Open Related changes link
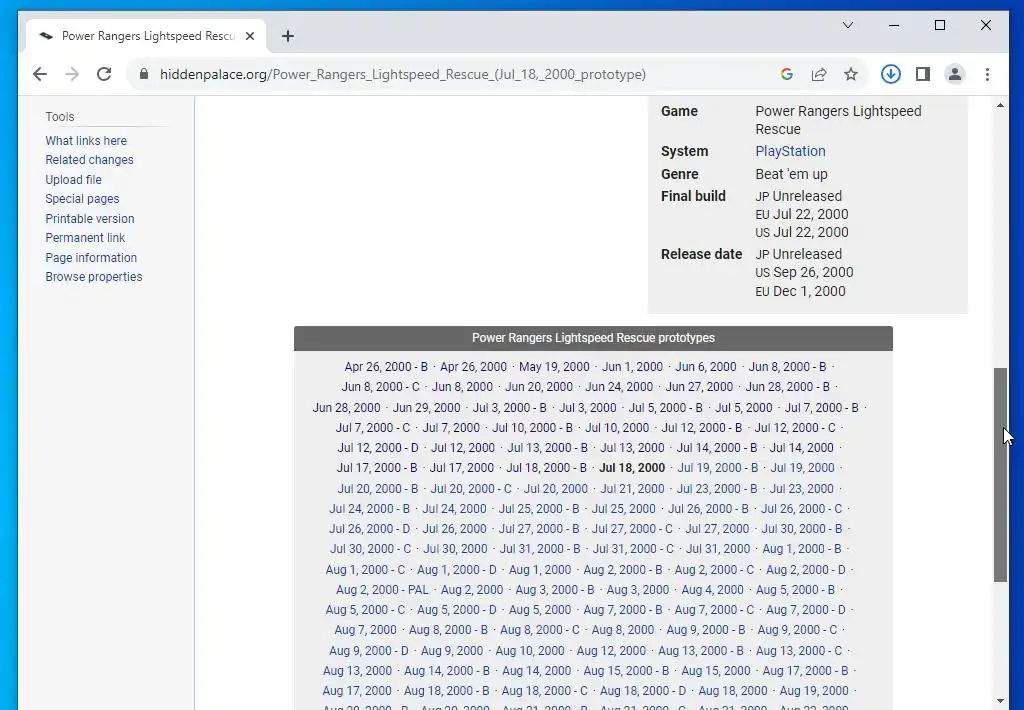This screenshot has width=1024, height=710. (x=89, y=160)
